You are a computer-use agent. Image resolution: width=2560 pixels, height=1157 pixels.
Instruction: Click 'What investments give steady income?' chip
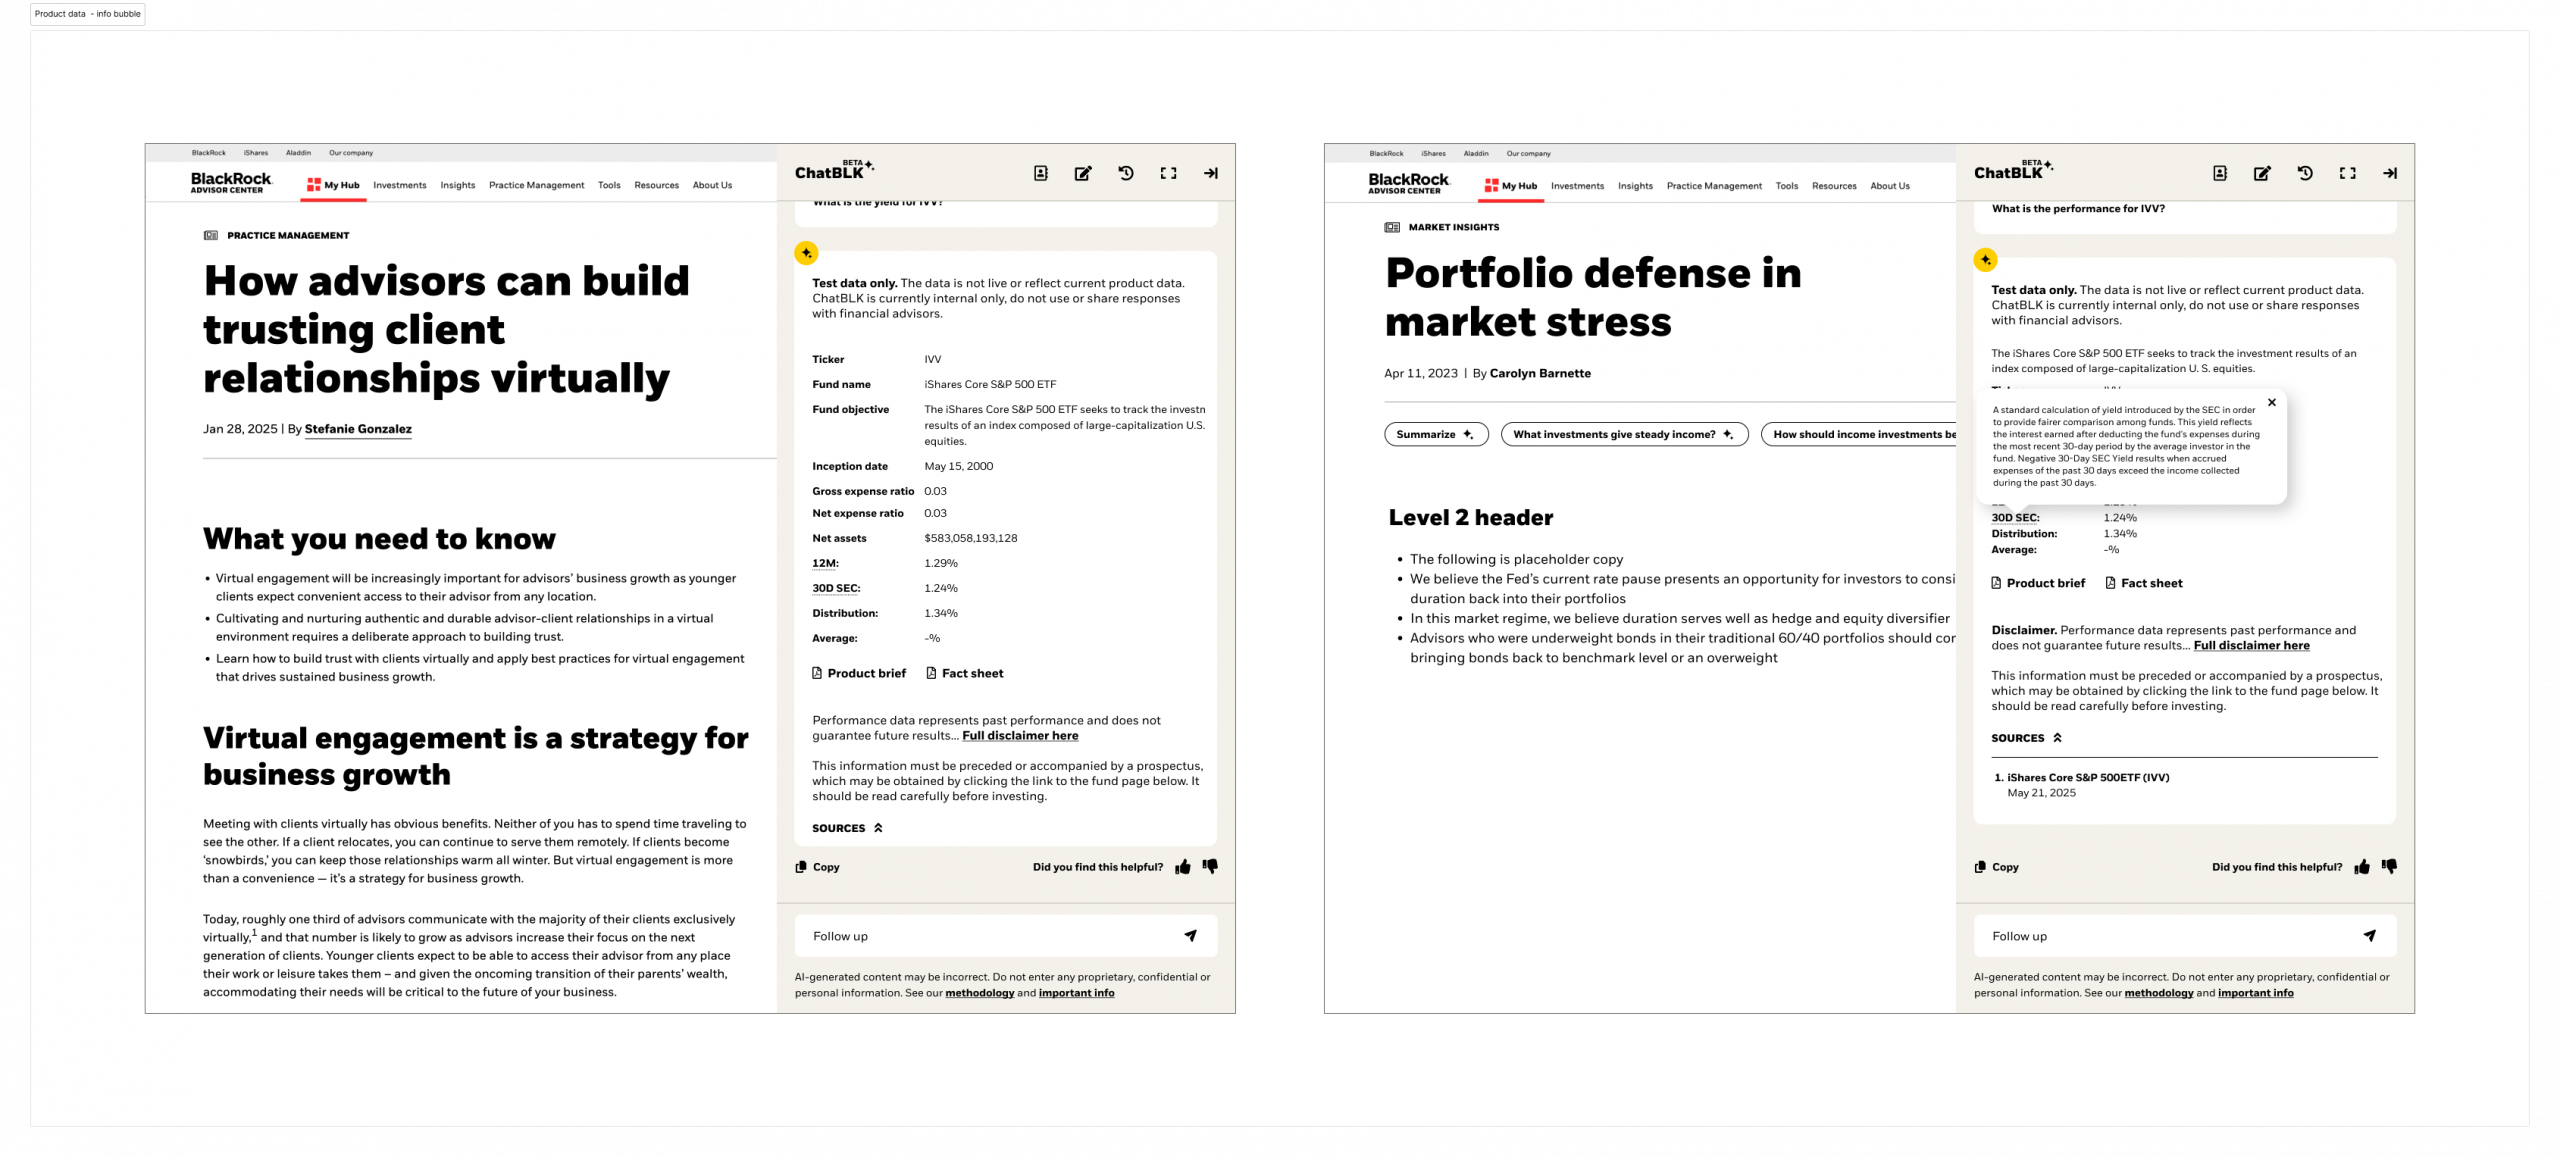click(1624, 434)
